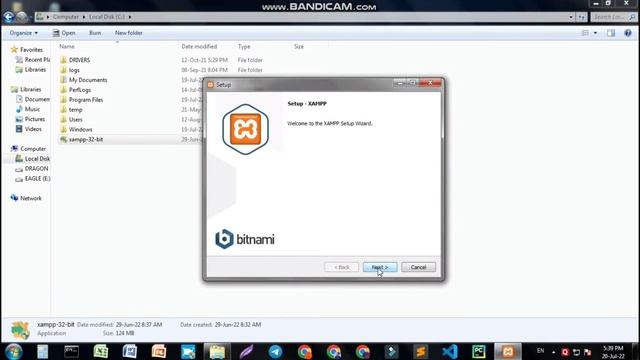Open the Music library in the sidebar

point(32,109)
